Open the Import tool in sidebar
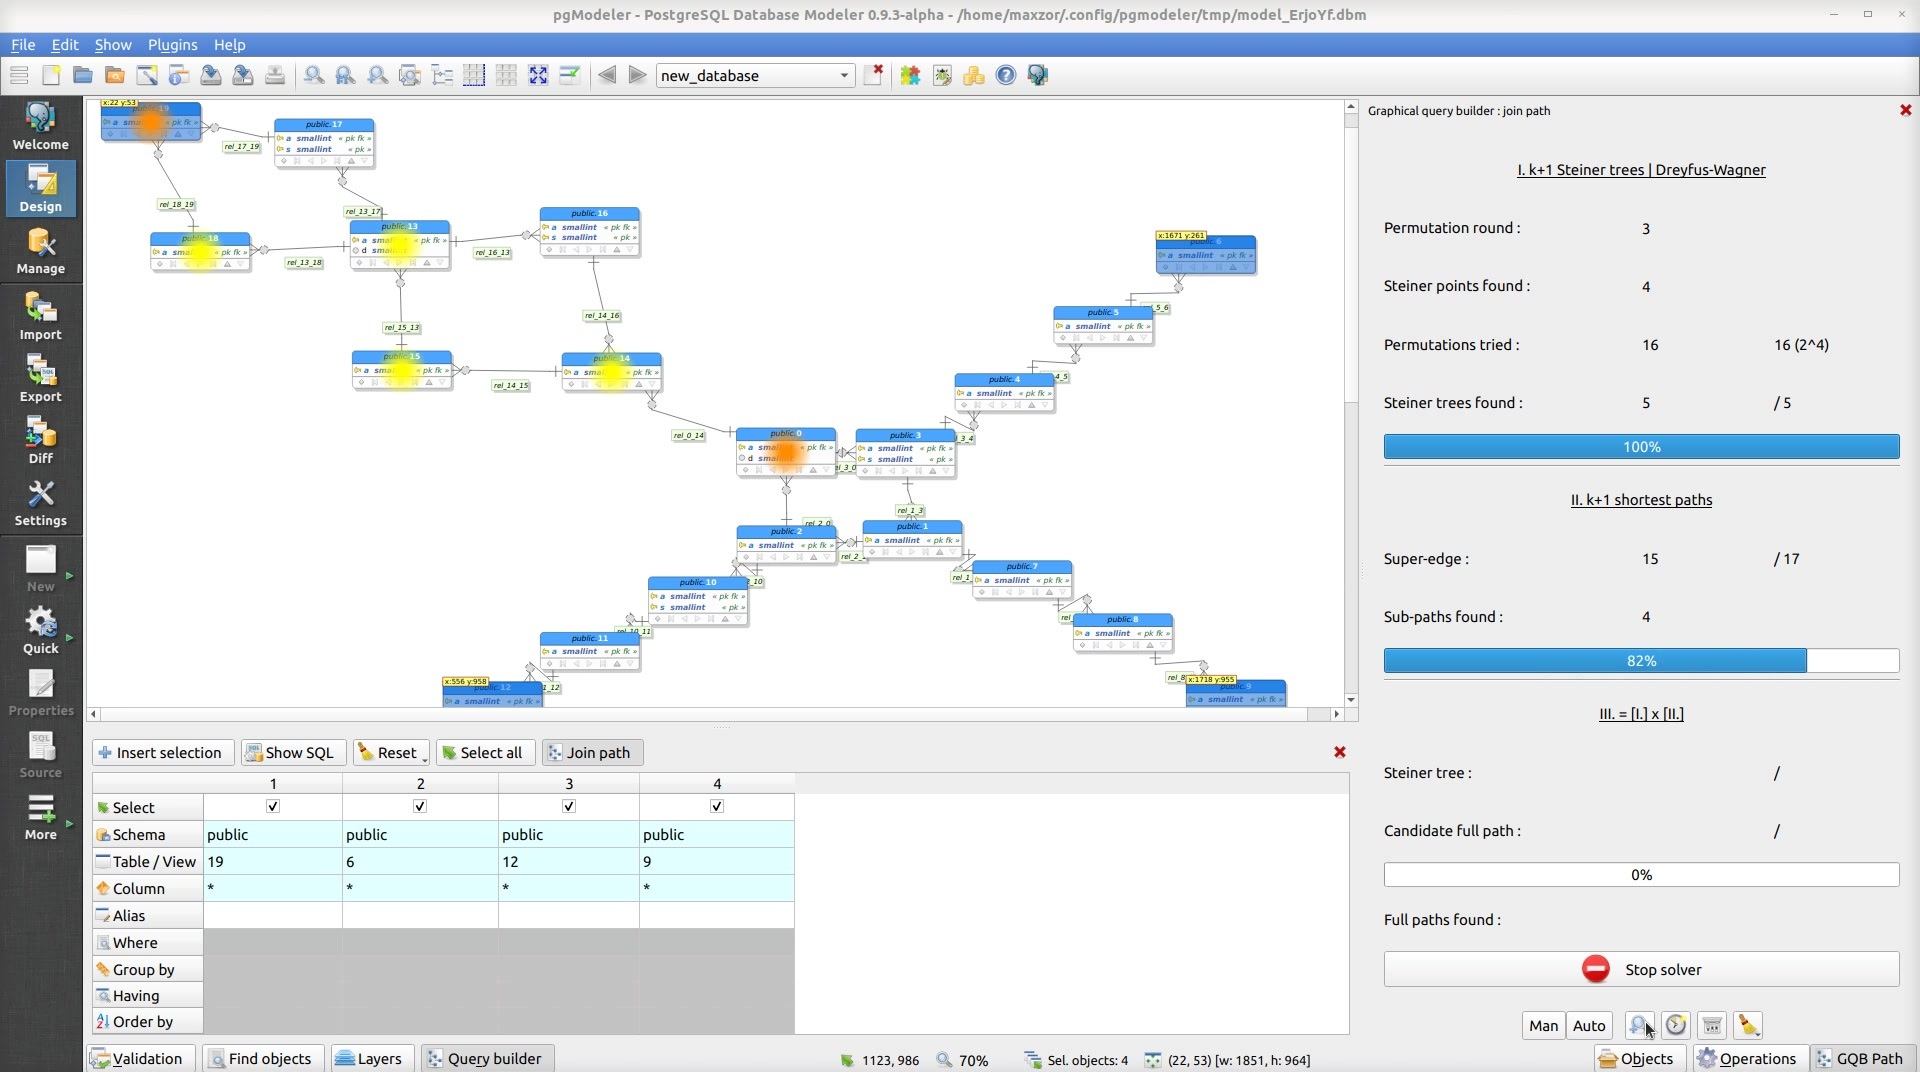 [x=40, y=316]
